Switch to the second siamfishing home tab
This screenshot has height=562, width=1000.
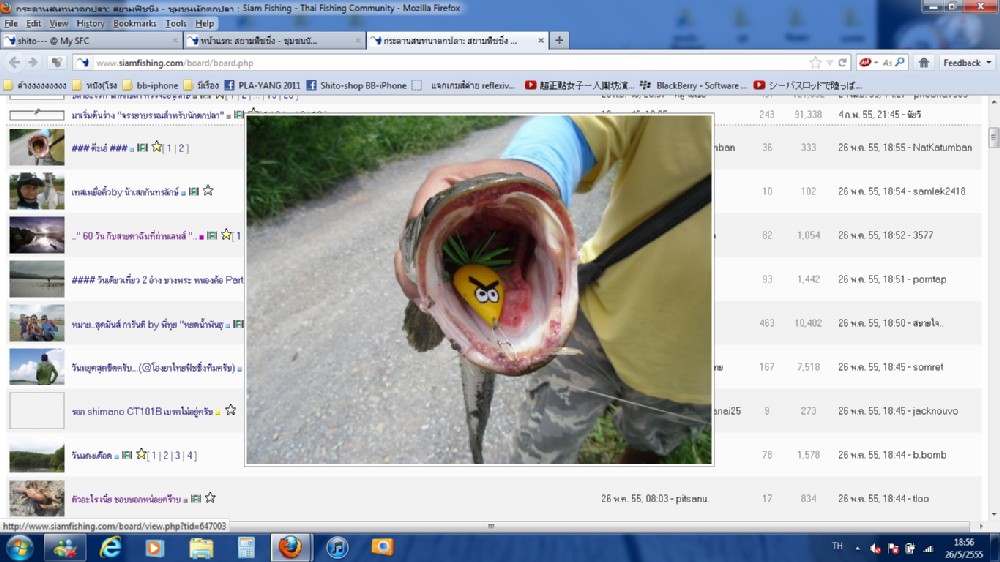click(274, 40)
